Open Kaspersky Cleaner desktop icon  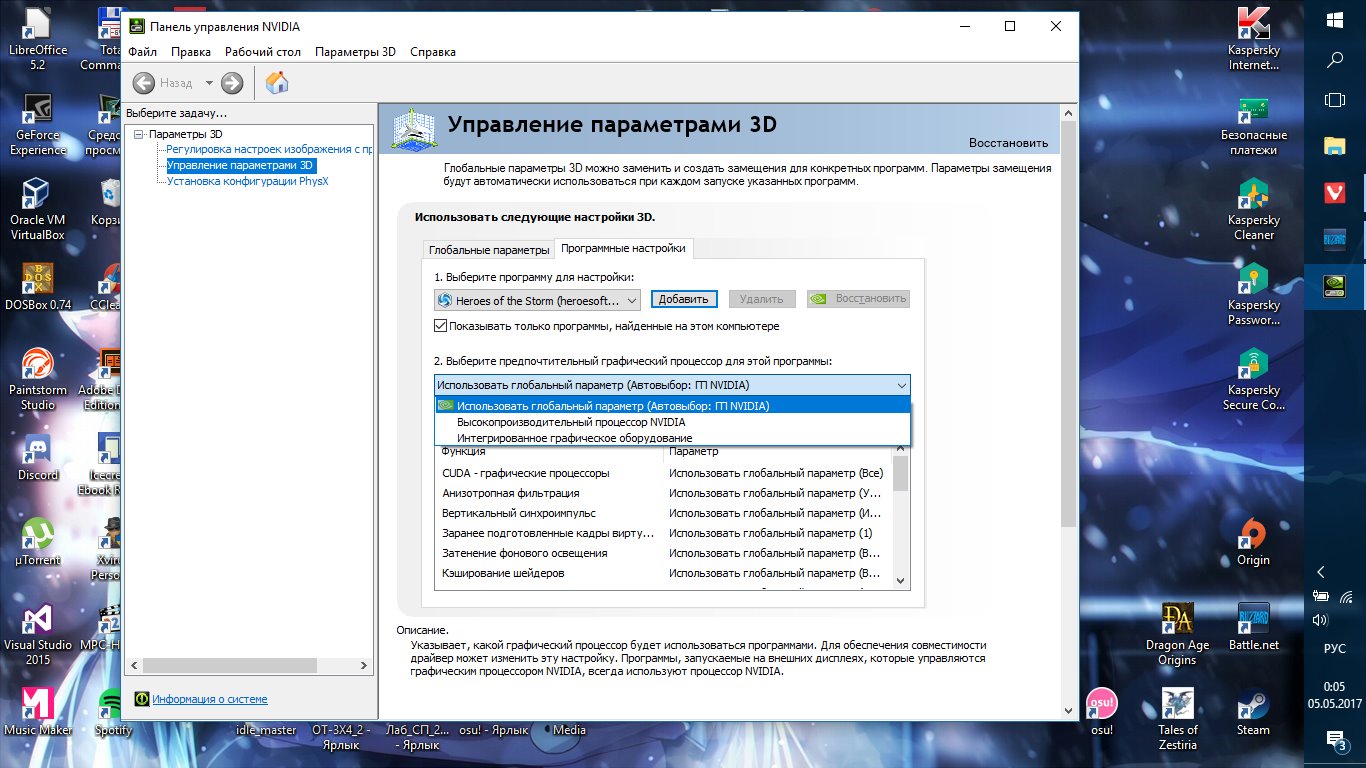pos(1254,210)
